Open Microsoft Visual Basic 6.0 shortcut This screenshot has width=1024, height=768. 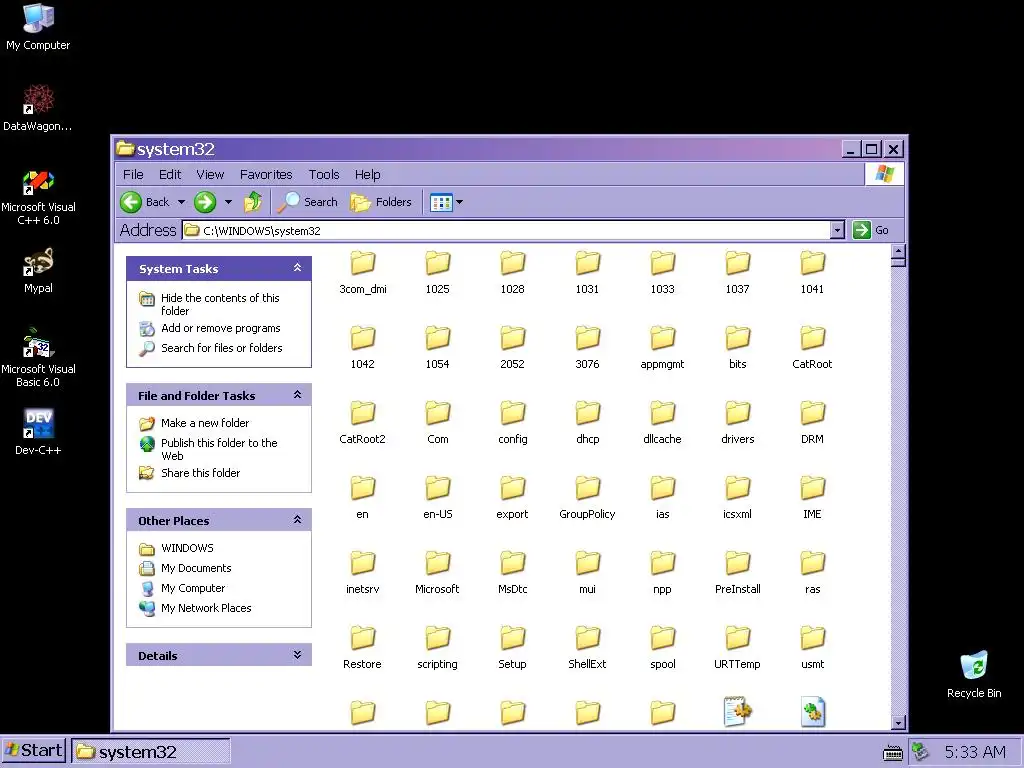pos(38,358)
